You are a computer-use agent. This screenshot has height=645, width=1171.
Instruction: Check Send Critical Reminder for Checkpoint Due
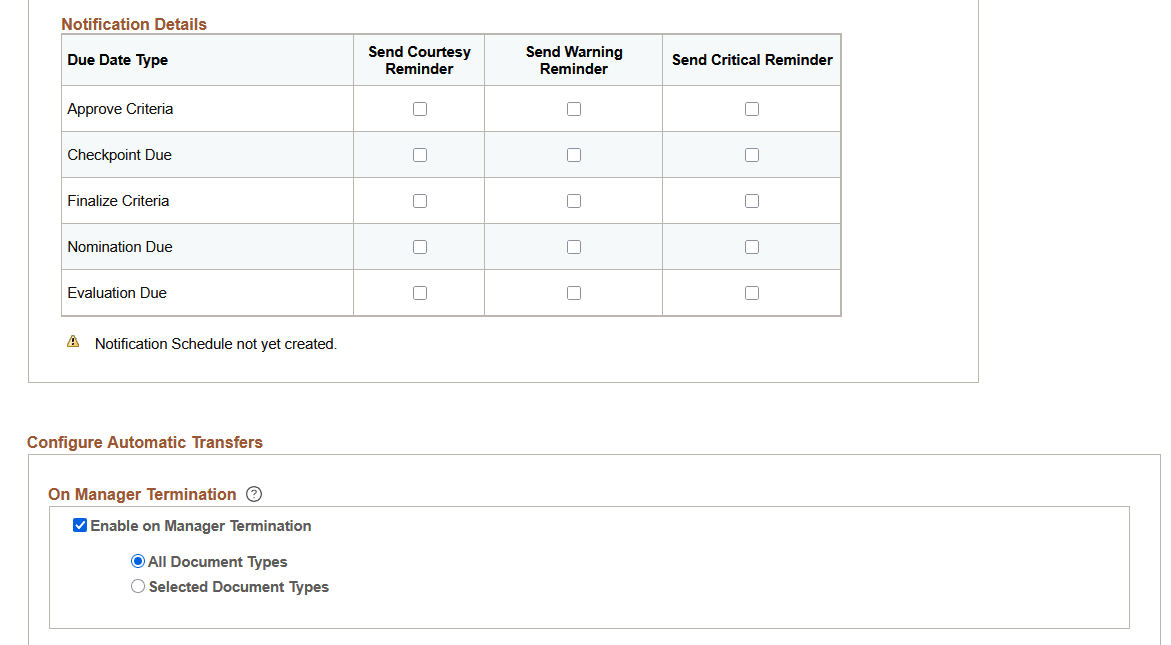[x=751, y=154]
